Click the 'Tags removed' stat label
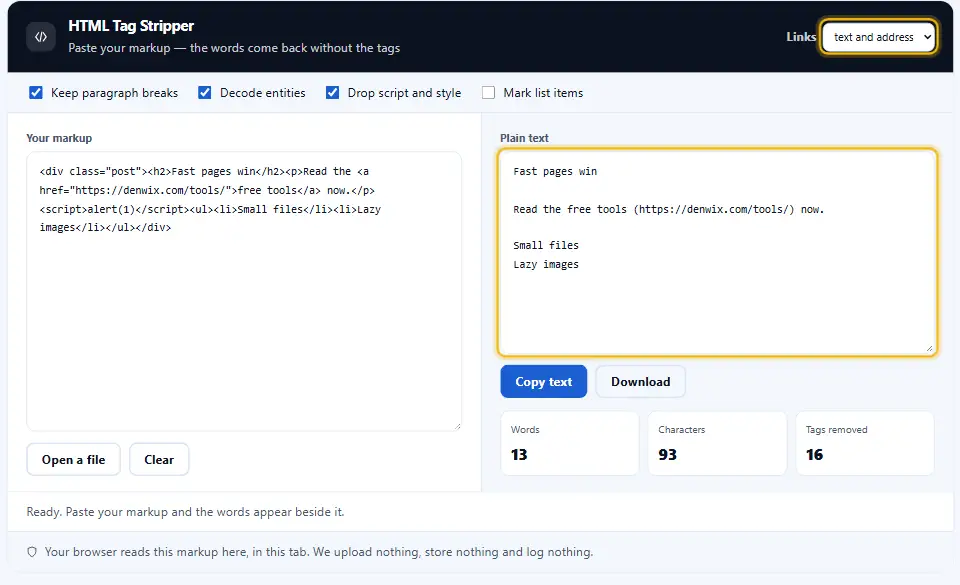The height and width of the screenshot is (585, 960). click(836, 430)
